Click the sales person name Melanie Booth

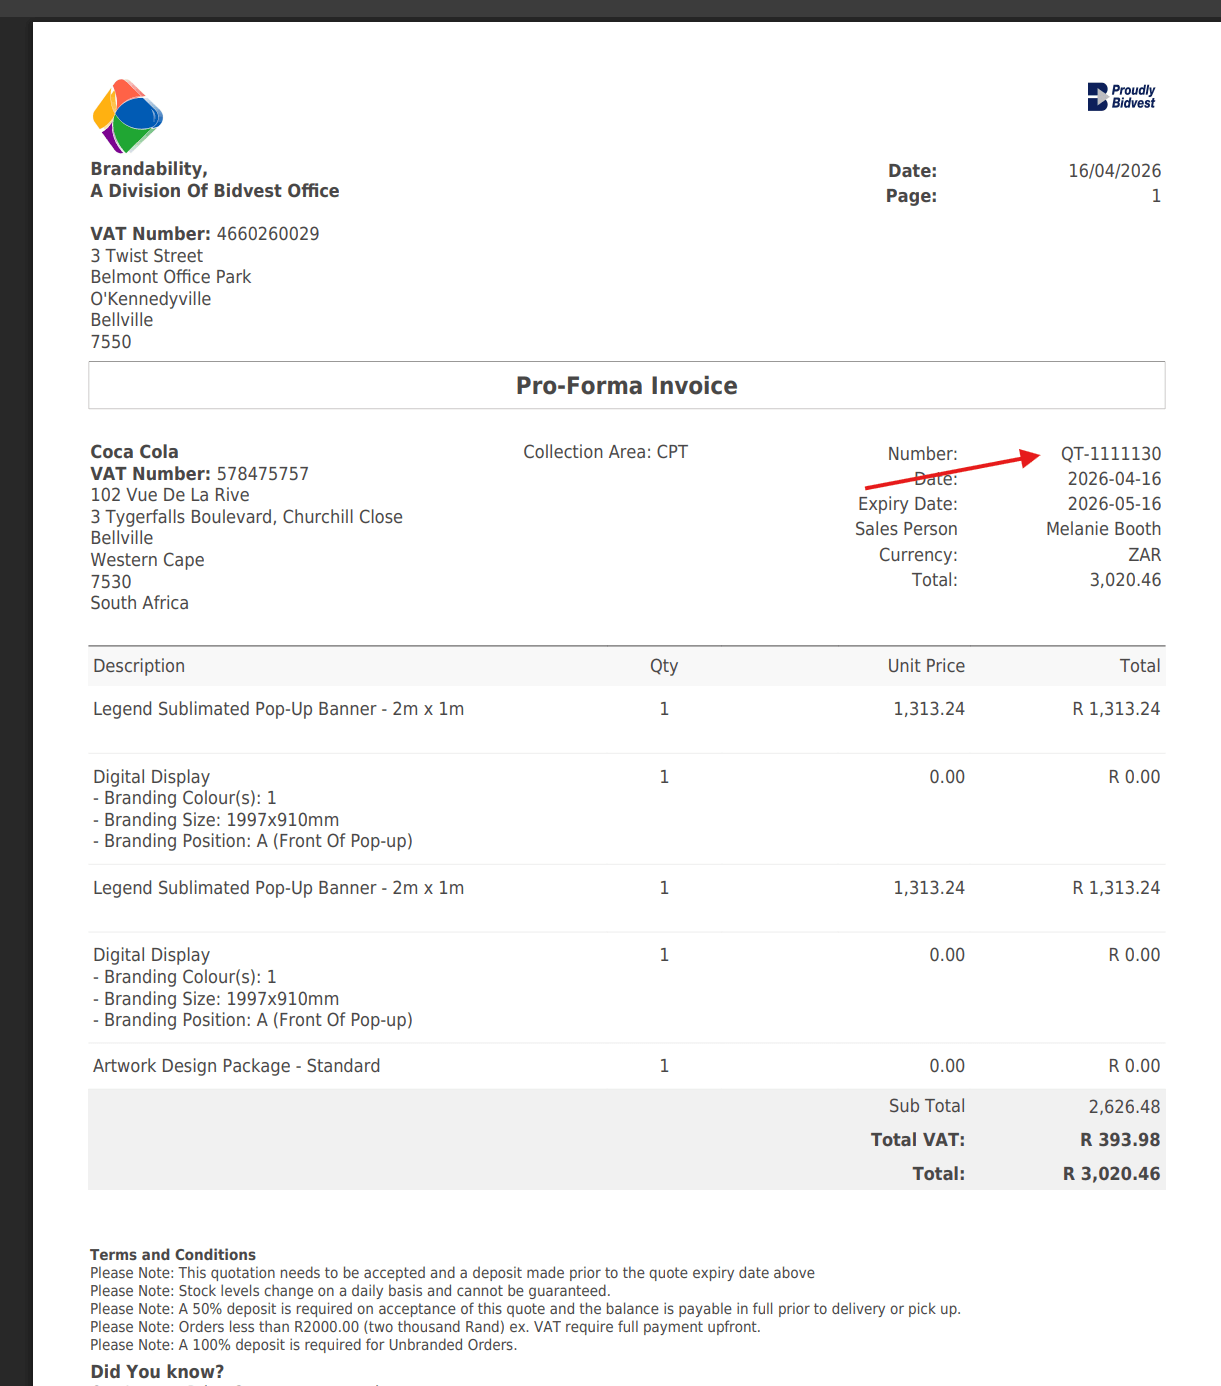1104,529
